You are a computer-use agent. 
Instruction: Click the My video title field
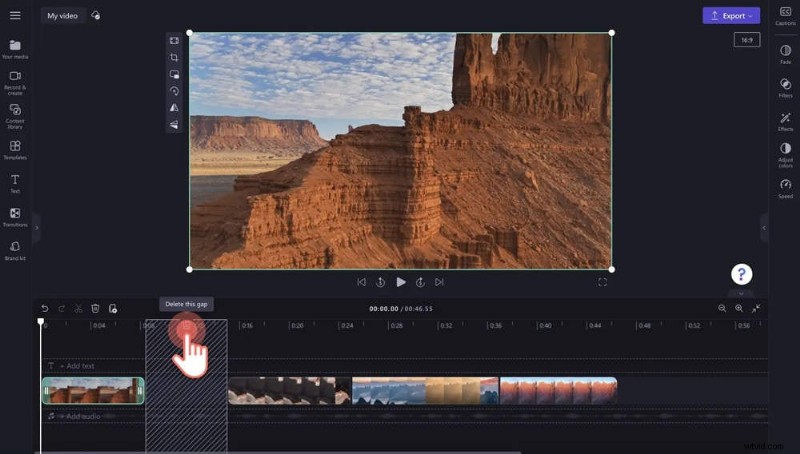pyautogui.click(x=63, y=16)
